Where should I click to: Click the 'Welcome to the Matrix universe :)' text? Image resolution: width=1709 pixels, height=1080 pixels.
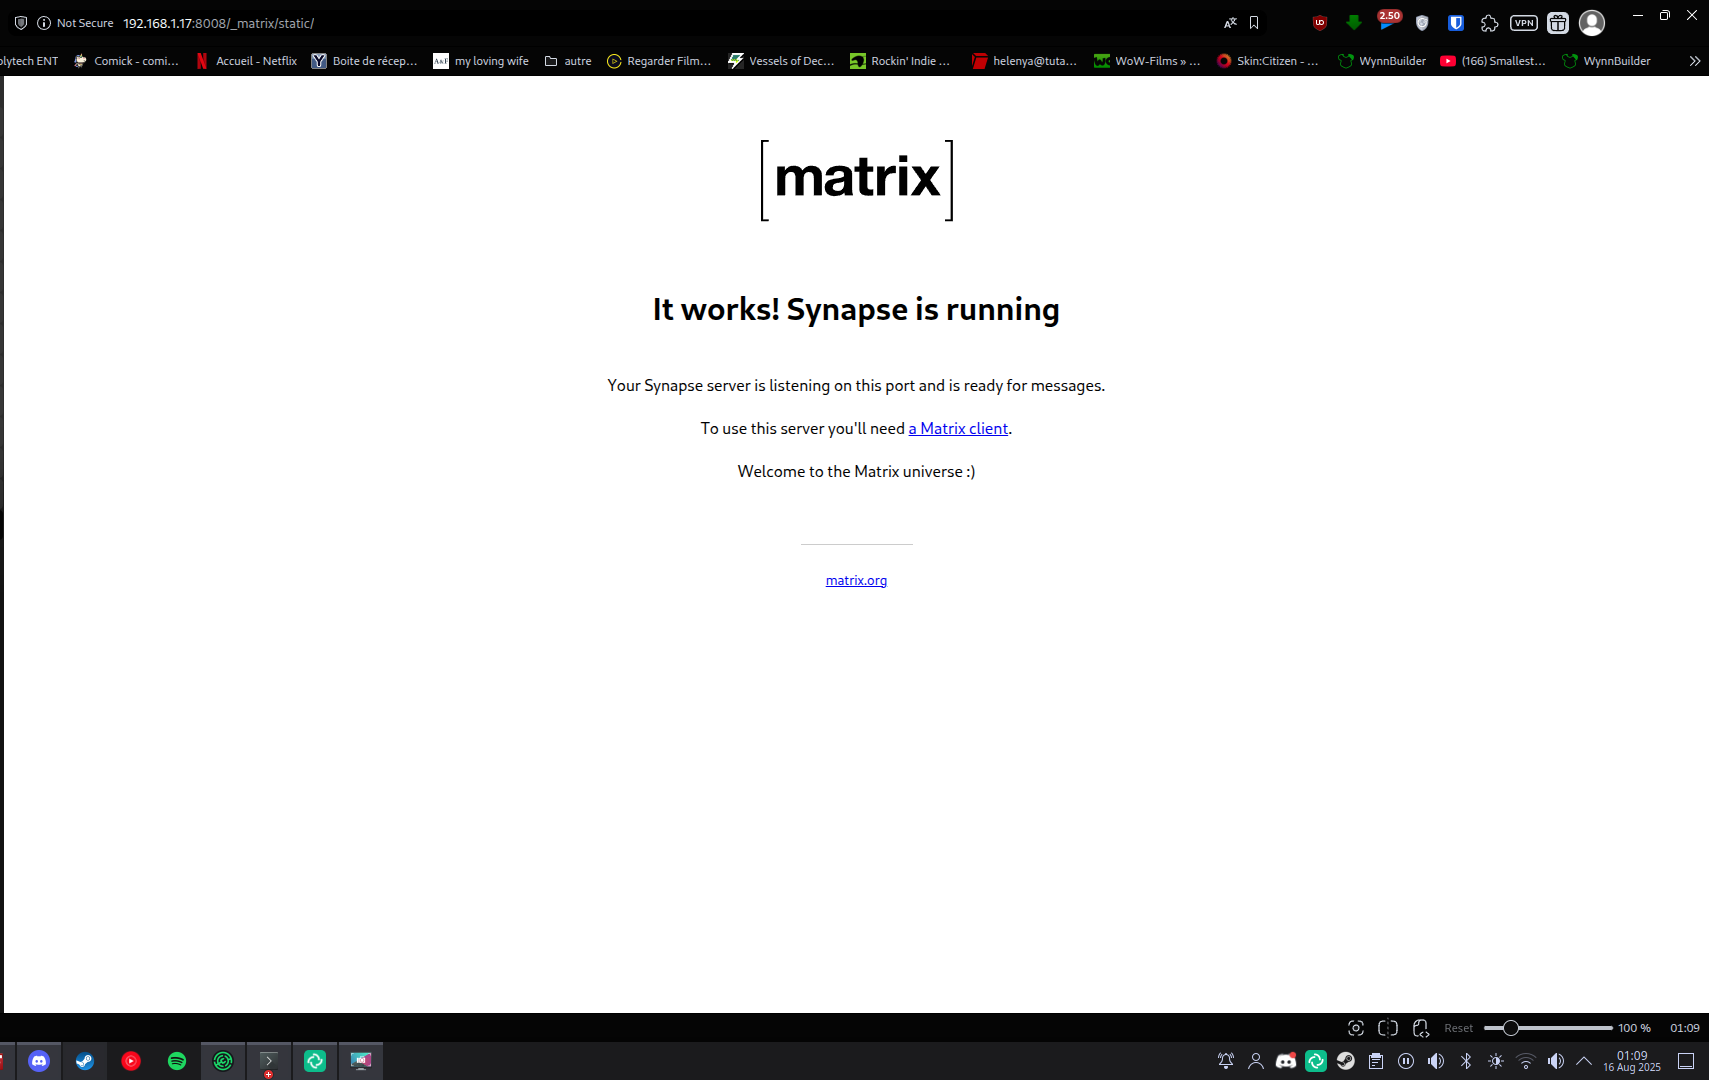(x=856, y=471)
